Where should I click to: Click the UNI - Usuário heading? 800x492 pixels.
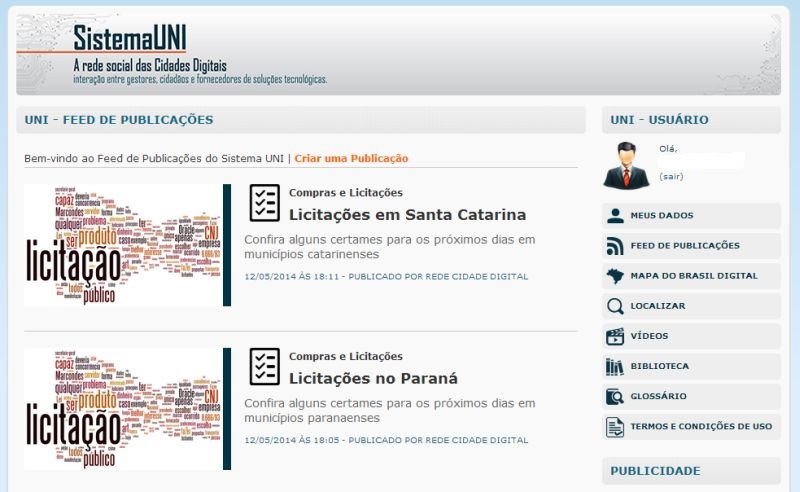659,120
